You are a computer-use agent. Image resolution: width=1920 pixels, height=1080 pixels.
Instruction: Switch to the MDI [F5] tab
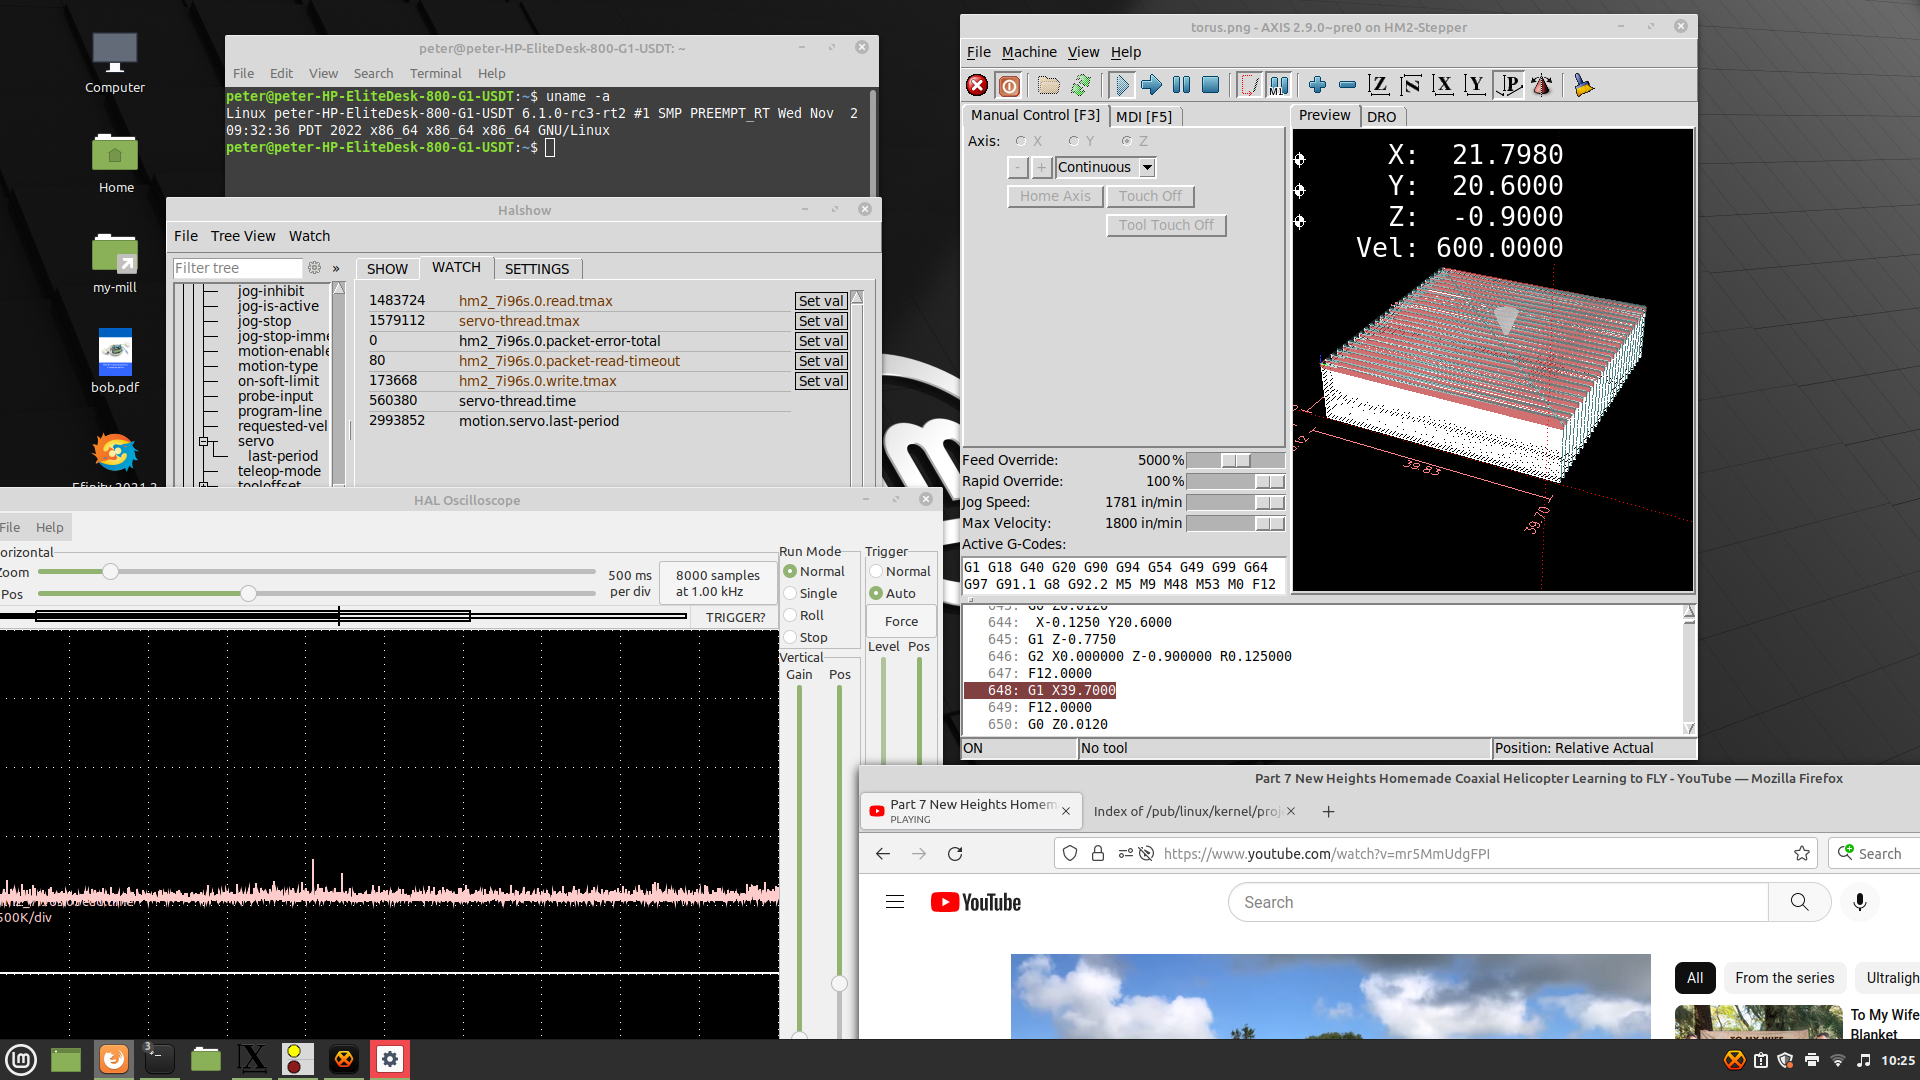[1144, 117]
